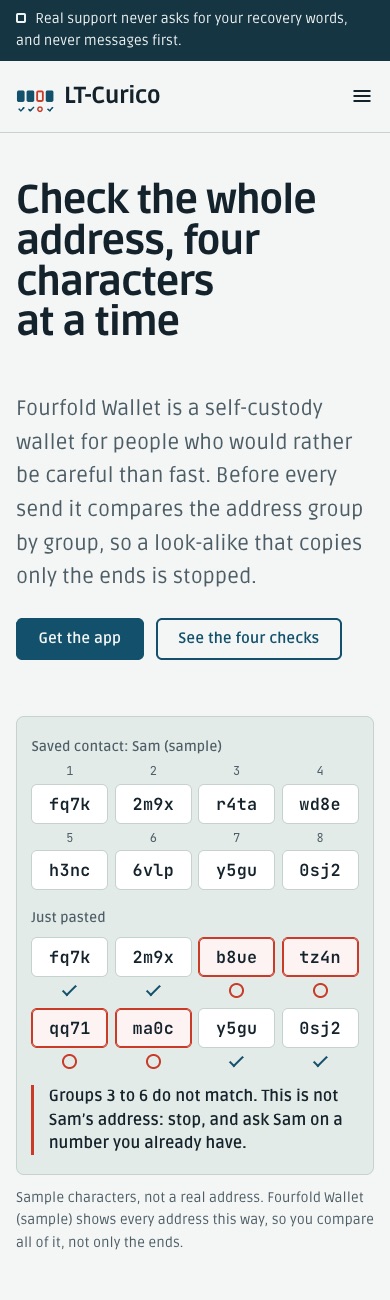
Task: Select saved group 6 chip 6vlp
Action: [x=153, y=870]
